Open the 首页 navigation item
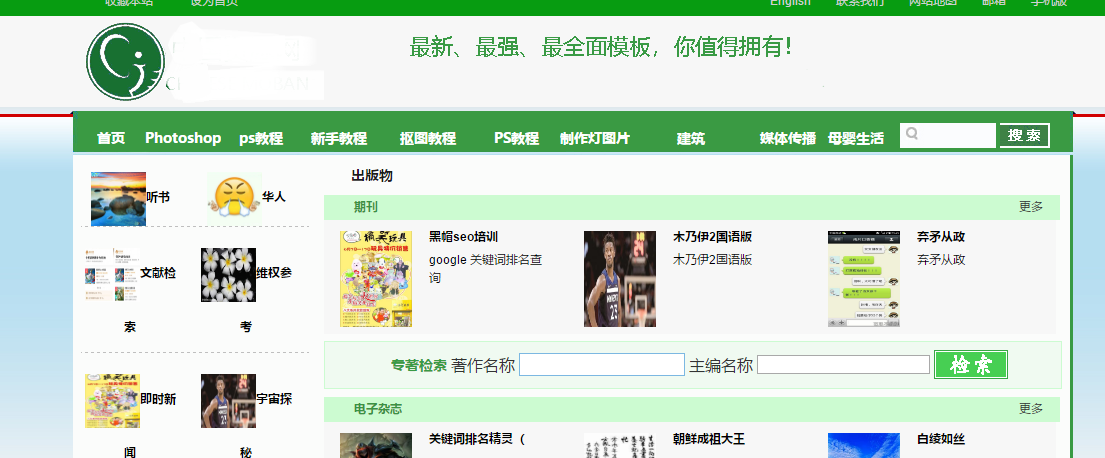Viewport: 1105px width, 458px height. (111, 138)
